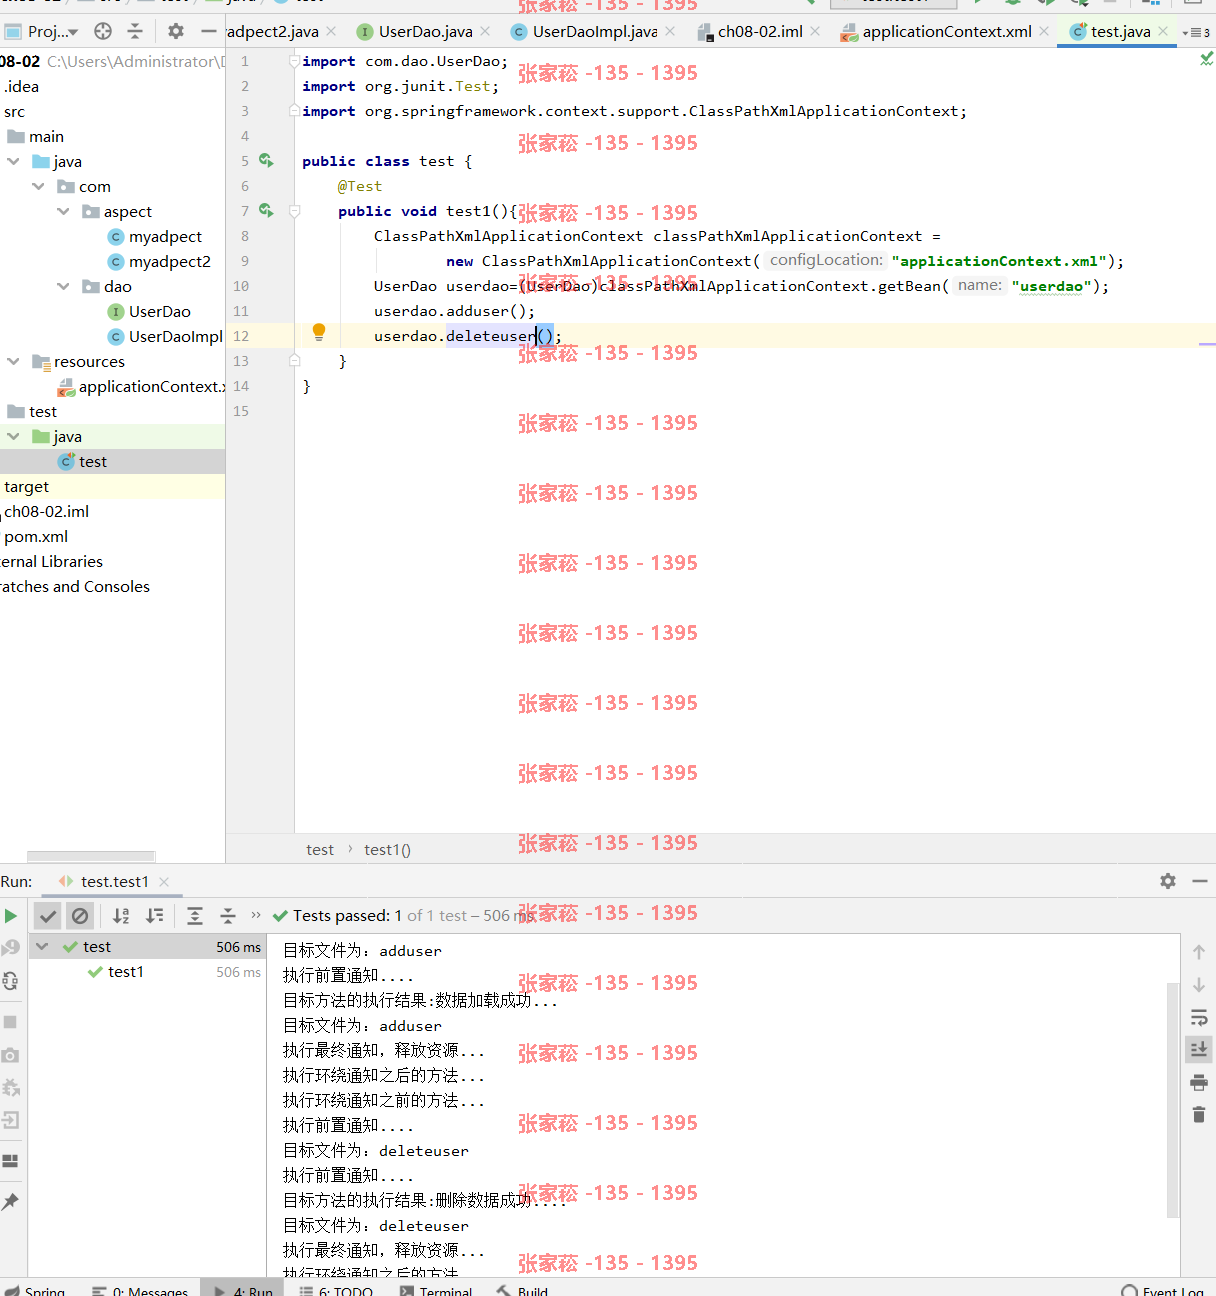Open the Event Log

click(1163, 1290)
